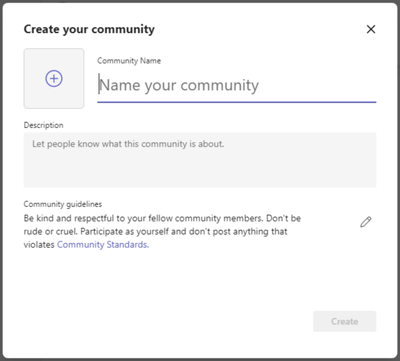Click the 'Description' label
Screen dimensions: 400x361
coord(43,125)
